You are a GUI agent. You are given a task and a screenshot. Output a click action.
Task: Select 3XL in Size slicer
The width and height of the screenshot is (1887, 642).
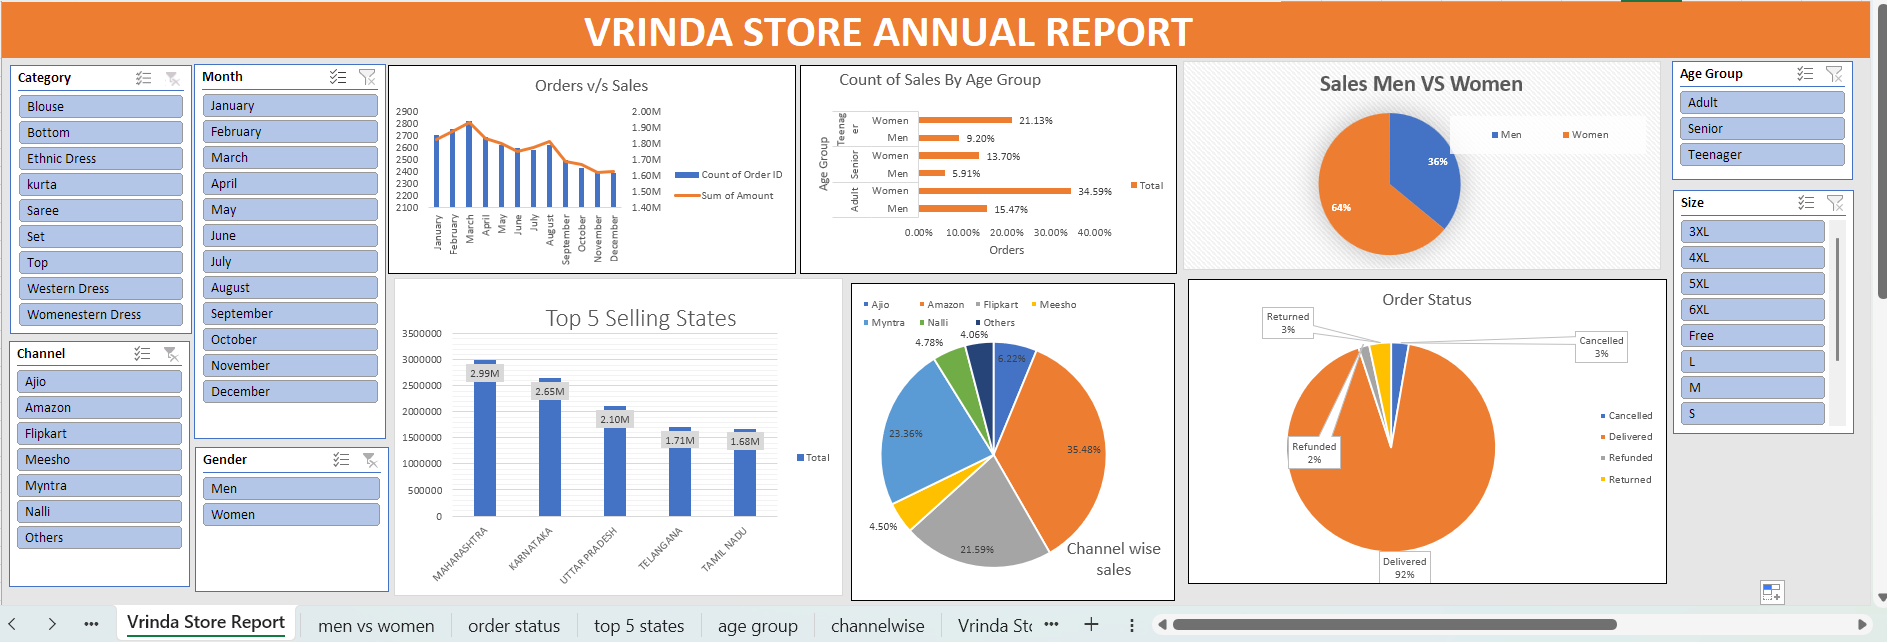[1752, 232]
